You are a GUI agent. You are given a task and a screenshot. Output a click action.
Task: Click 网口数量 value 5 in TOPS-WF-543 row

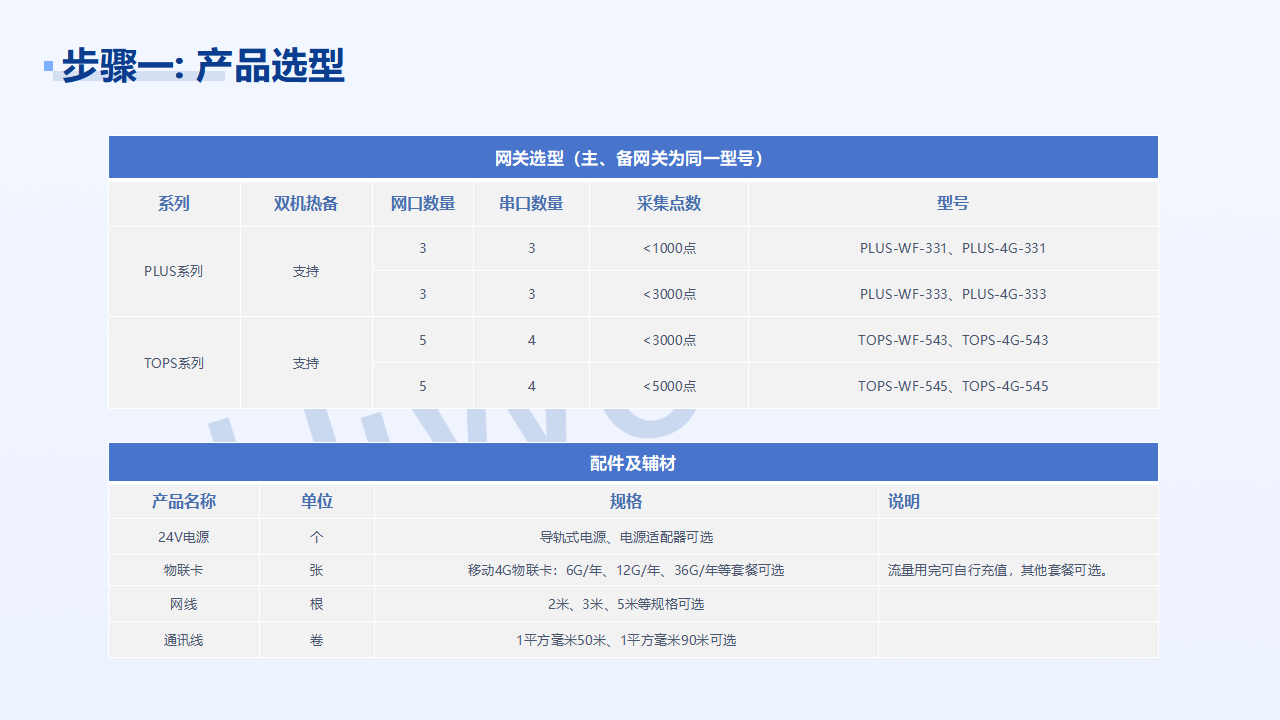pyautogui.click(x=423, y=340)
